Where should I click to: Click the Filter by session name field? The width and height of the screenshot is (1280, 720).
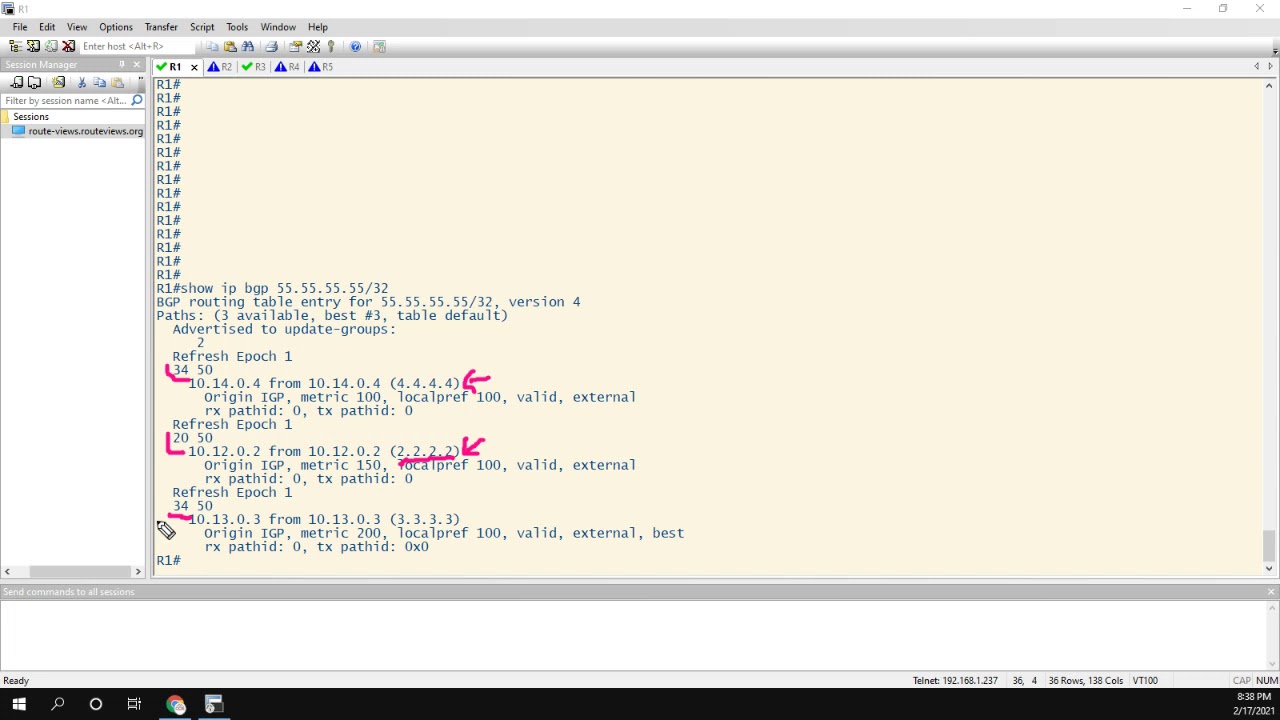(66, 100)
